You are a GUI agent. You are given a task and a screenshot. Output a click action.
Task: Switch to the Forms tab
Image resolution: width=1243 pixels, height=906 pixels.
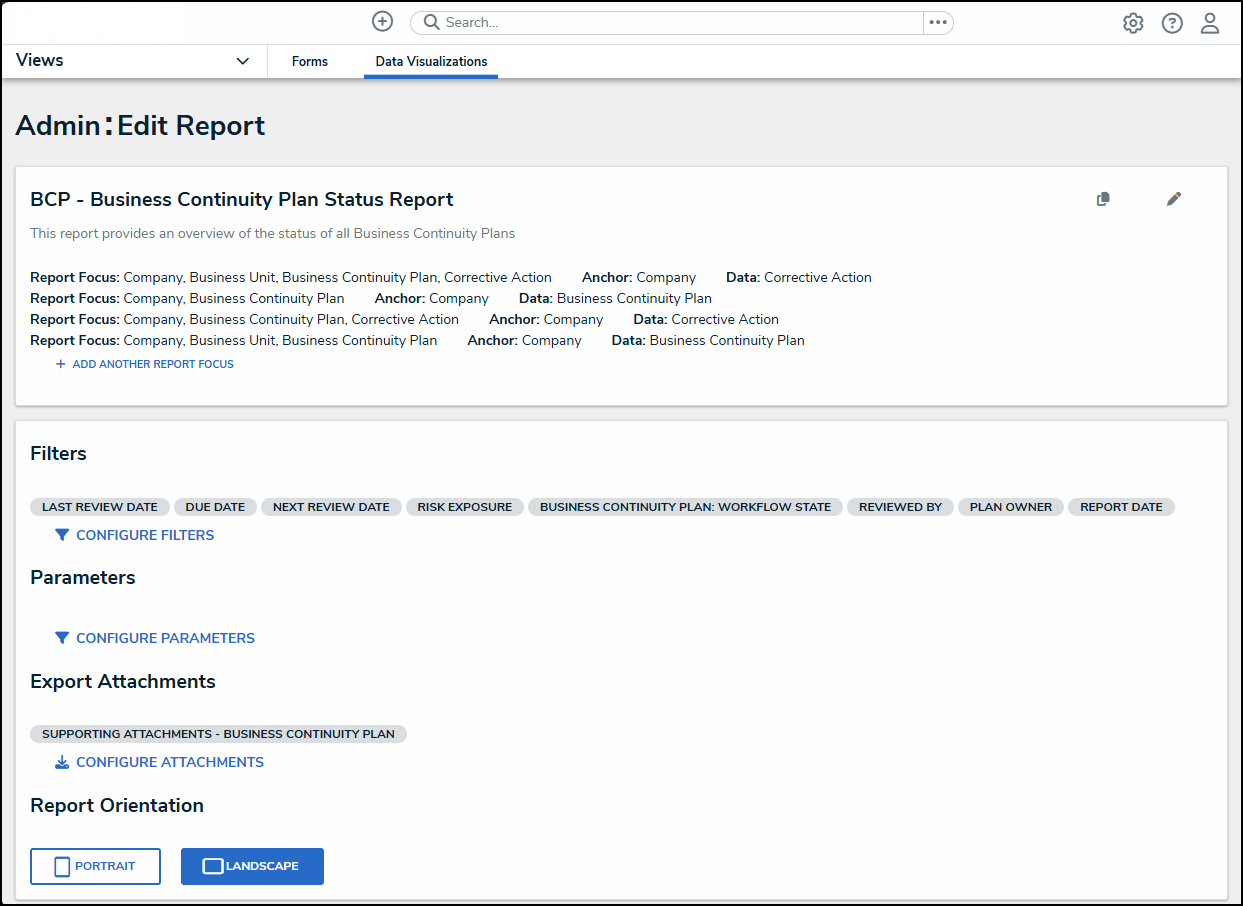[x=310, y=62]
